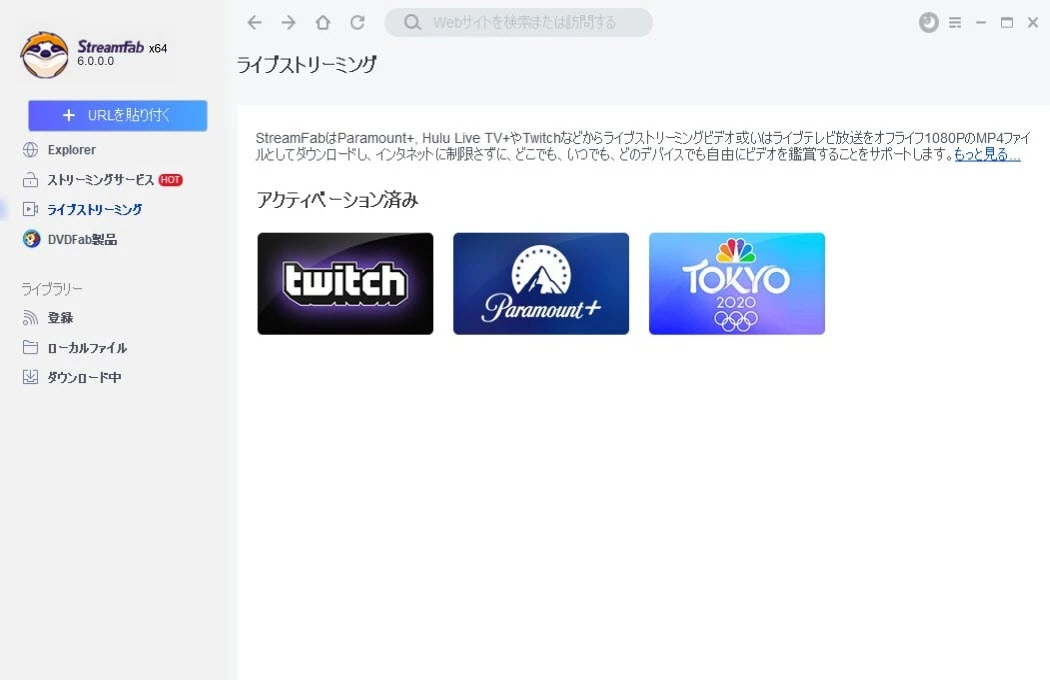The width and height of the screenshot is (1050, 680).
Task: Open the hamburger menu at top right
Action: pyautogui.click(x=956, y=22)
